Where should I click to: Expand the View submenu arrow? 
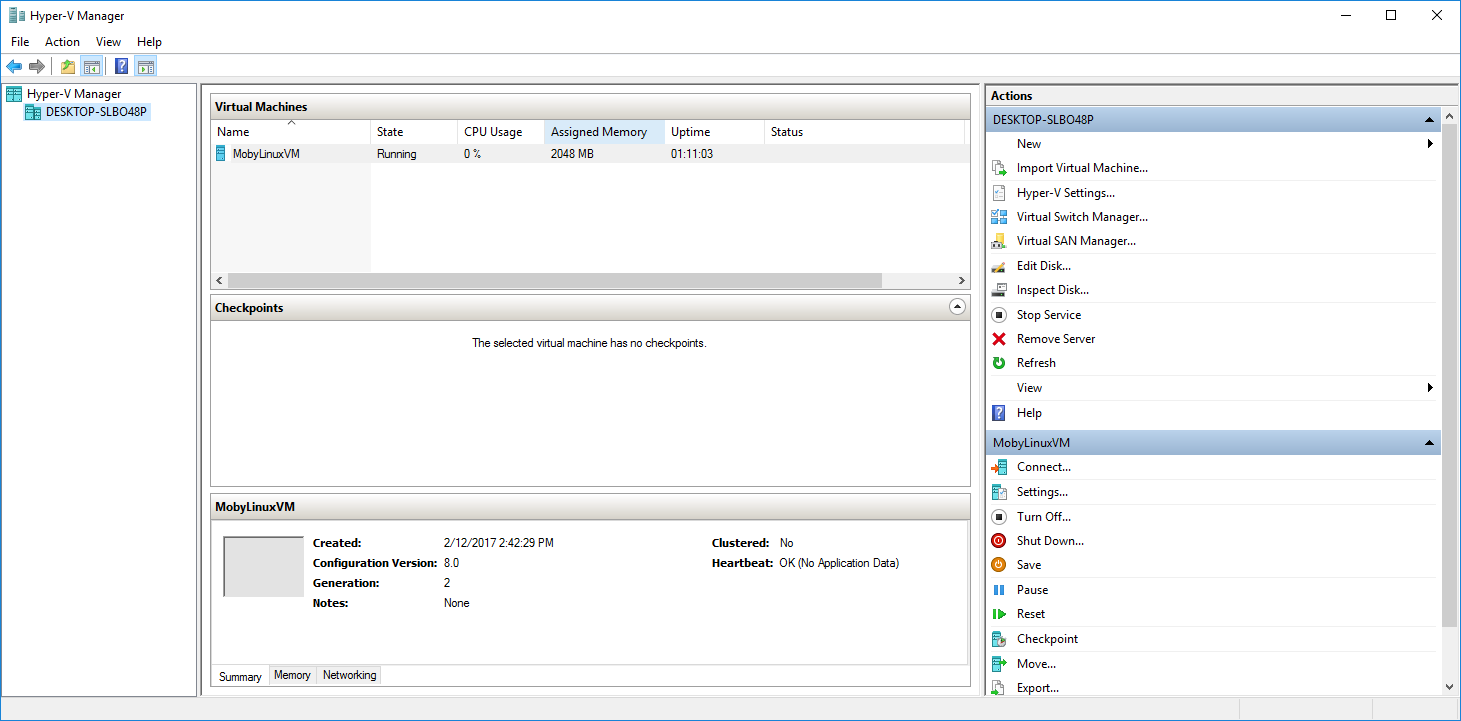(1431, 388)
